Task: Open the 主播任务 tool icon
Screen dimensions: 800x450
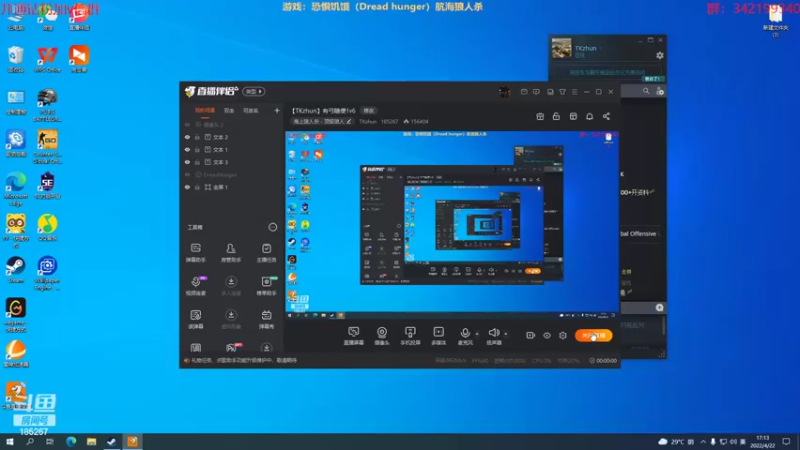Action: click(266, 253)
